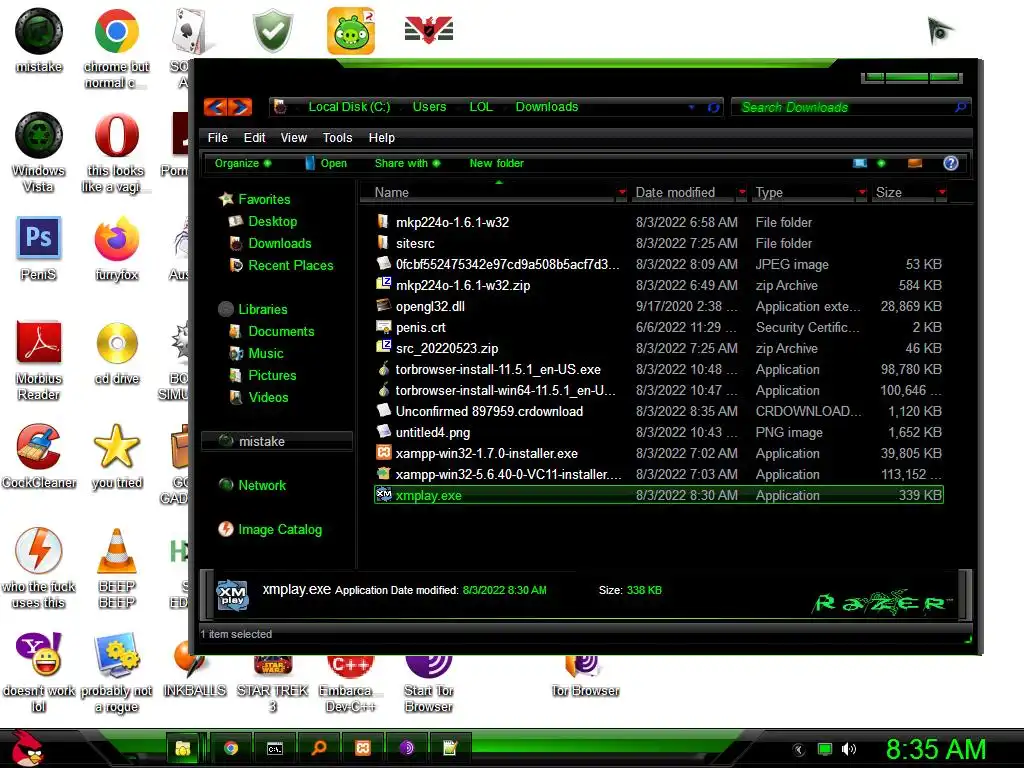Open the Date modified column filter arrow

coord(741,192)
